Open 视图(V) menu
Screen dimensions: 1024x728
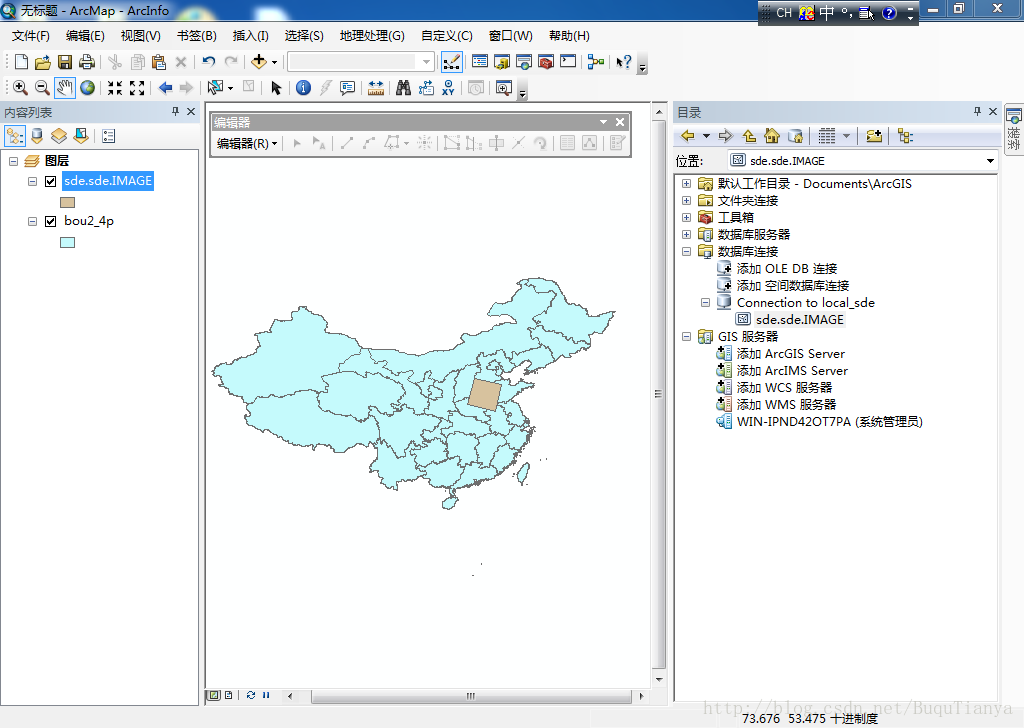pos(140,36)
